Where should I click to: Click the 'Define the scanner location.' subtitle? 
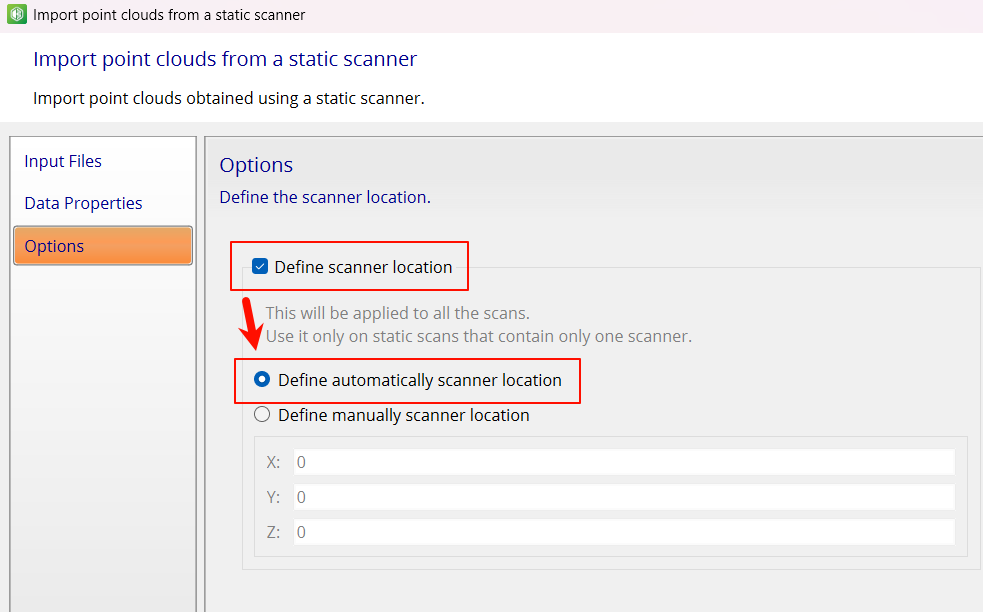pyautogui.click(x=325, y=197)
